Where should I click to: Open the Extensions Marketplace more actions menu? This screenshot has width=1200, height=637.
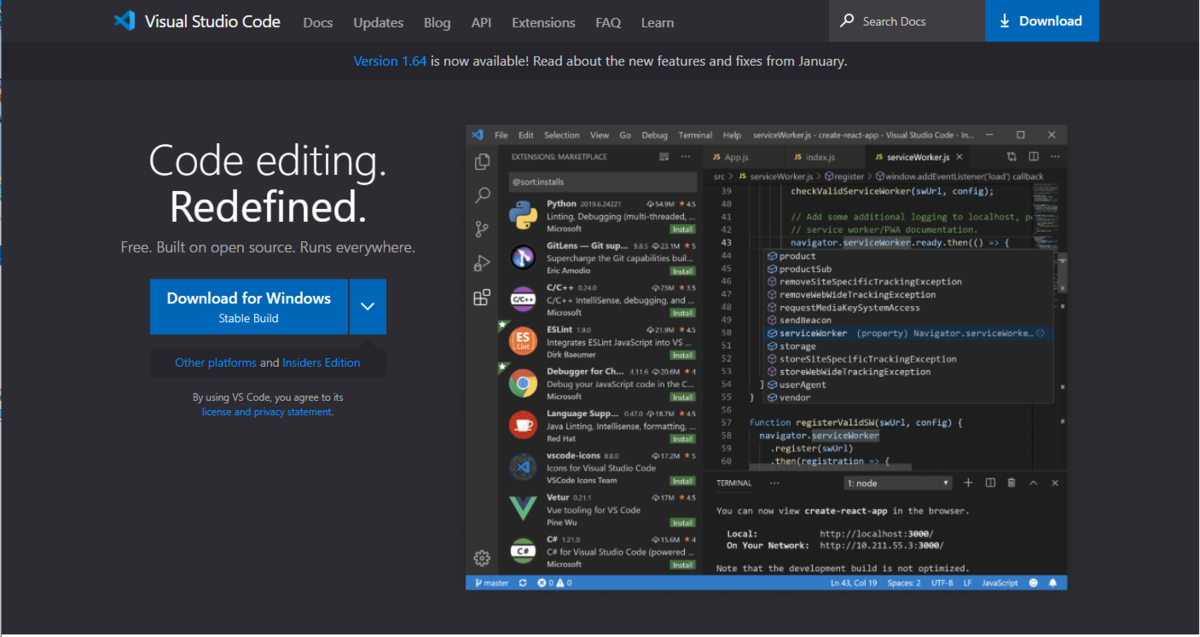tap(685, 157)
